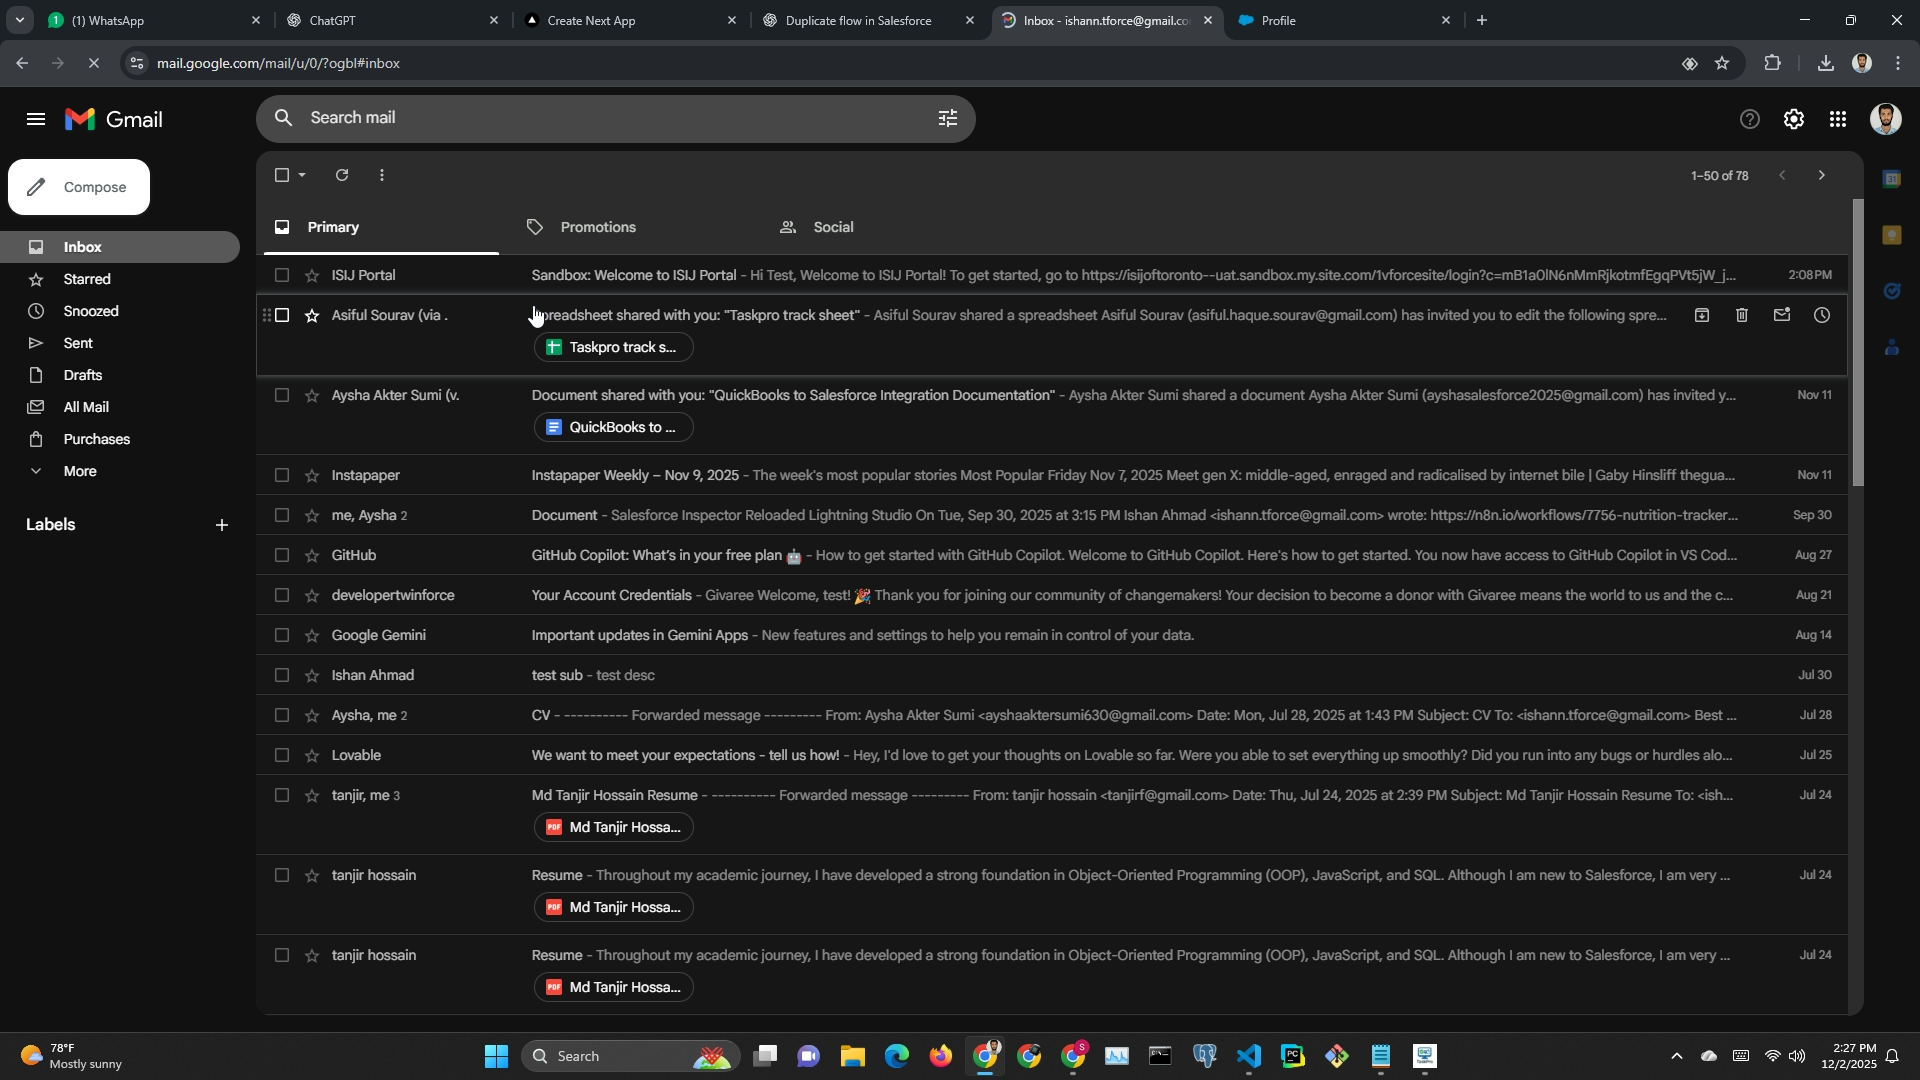Star the ISIJ Portal email
Screen dimensions: 1920x1080
coord(312,276)
